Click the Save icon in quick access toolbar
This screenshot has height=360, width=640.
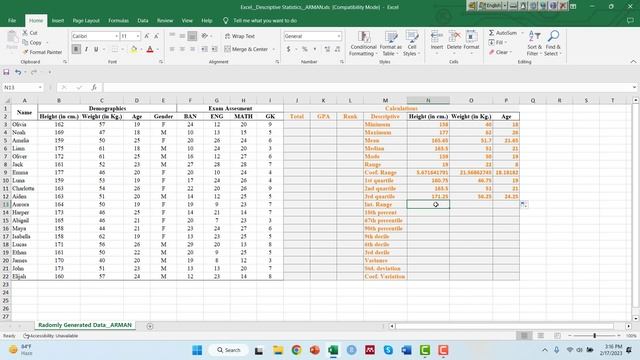click(x=6, y=72)
